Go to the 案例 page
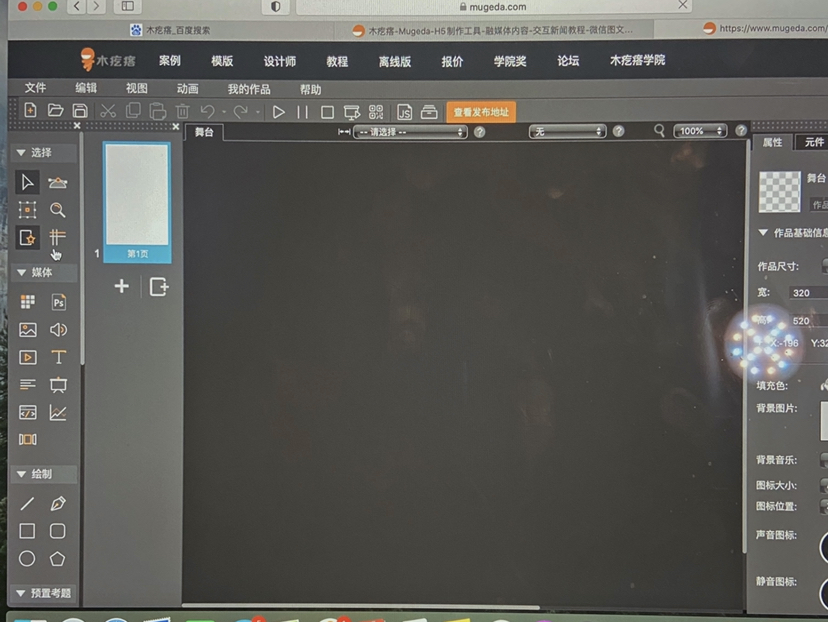Viewport: 828px width, 622px height. pos(170,61)
